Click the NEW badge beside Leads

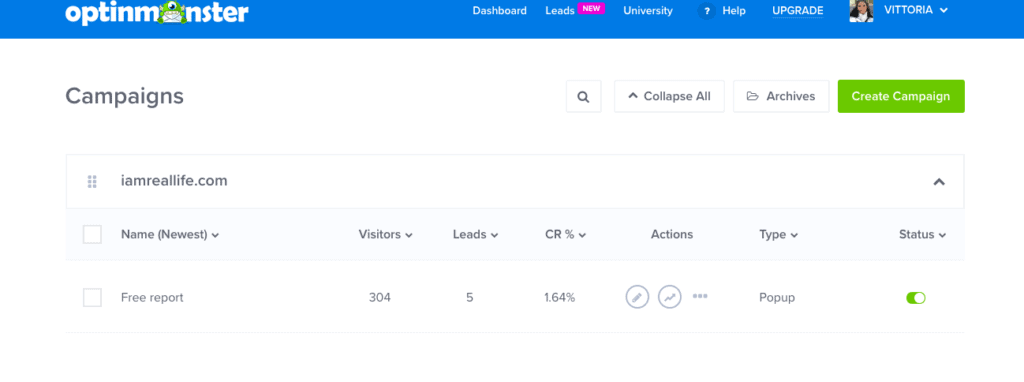591,8
